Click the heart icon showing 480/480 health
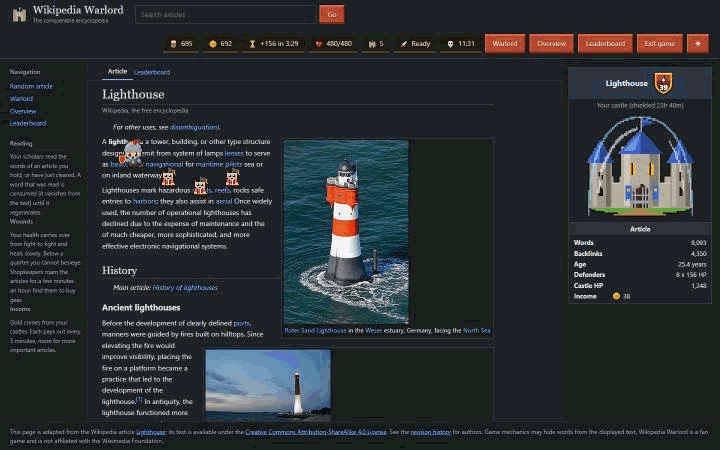The width and height of the screenshot is (720, 450). click(x=319, y=44)
